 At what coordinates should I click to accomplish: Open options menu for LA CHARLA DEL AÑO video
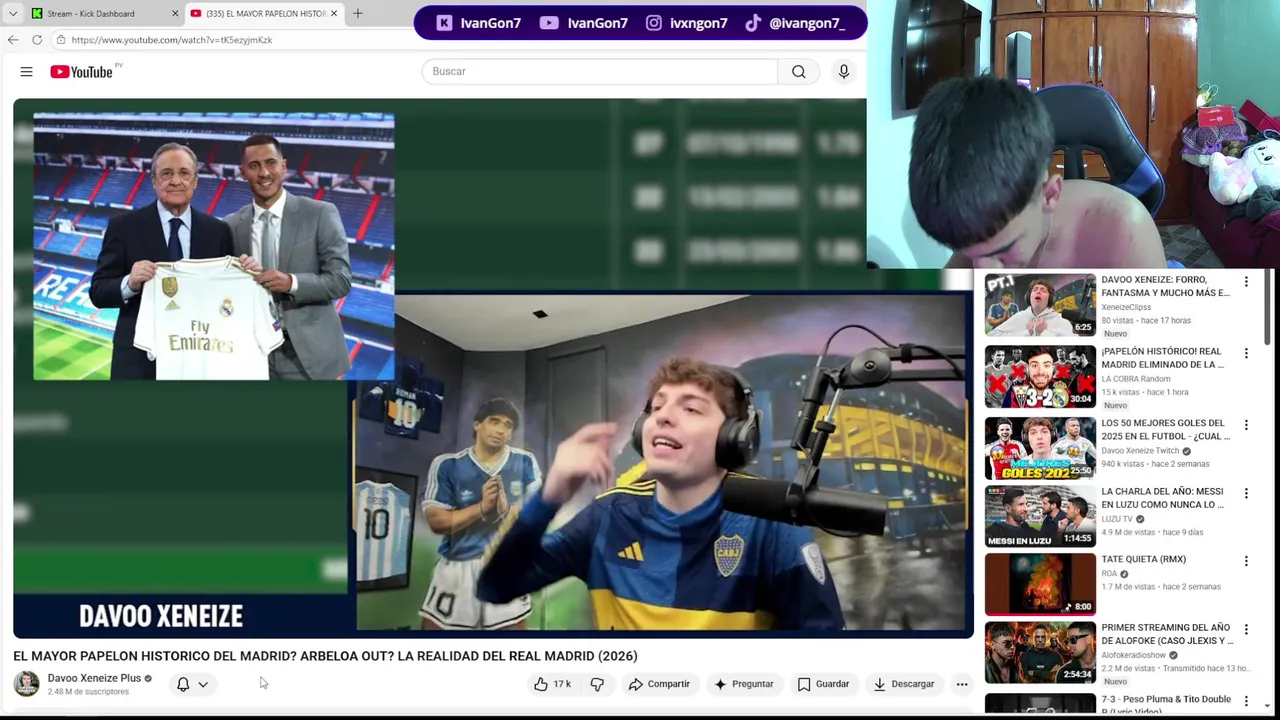pos(1246,494)
